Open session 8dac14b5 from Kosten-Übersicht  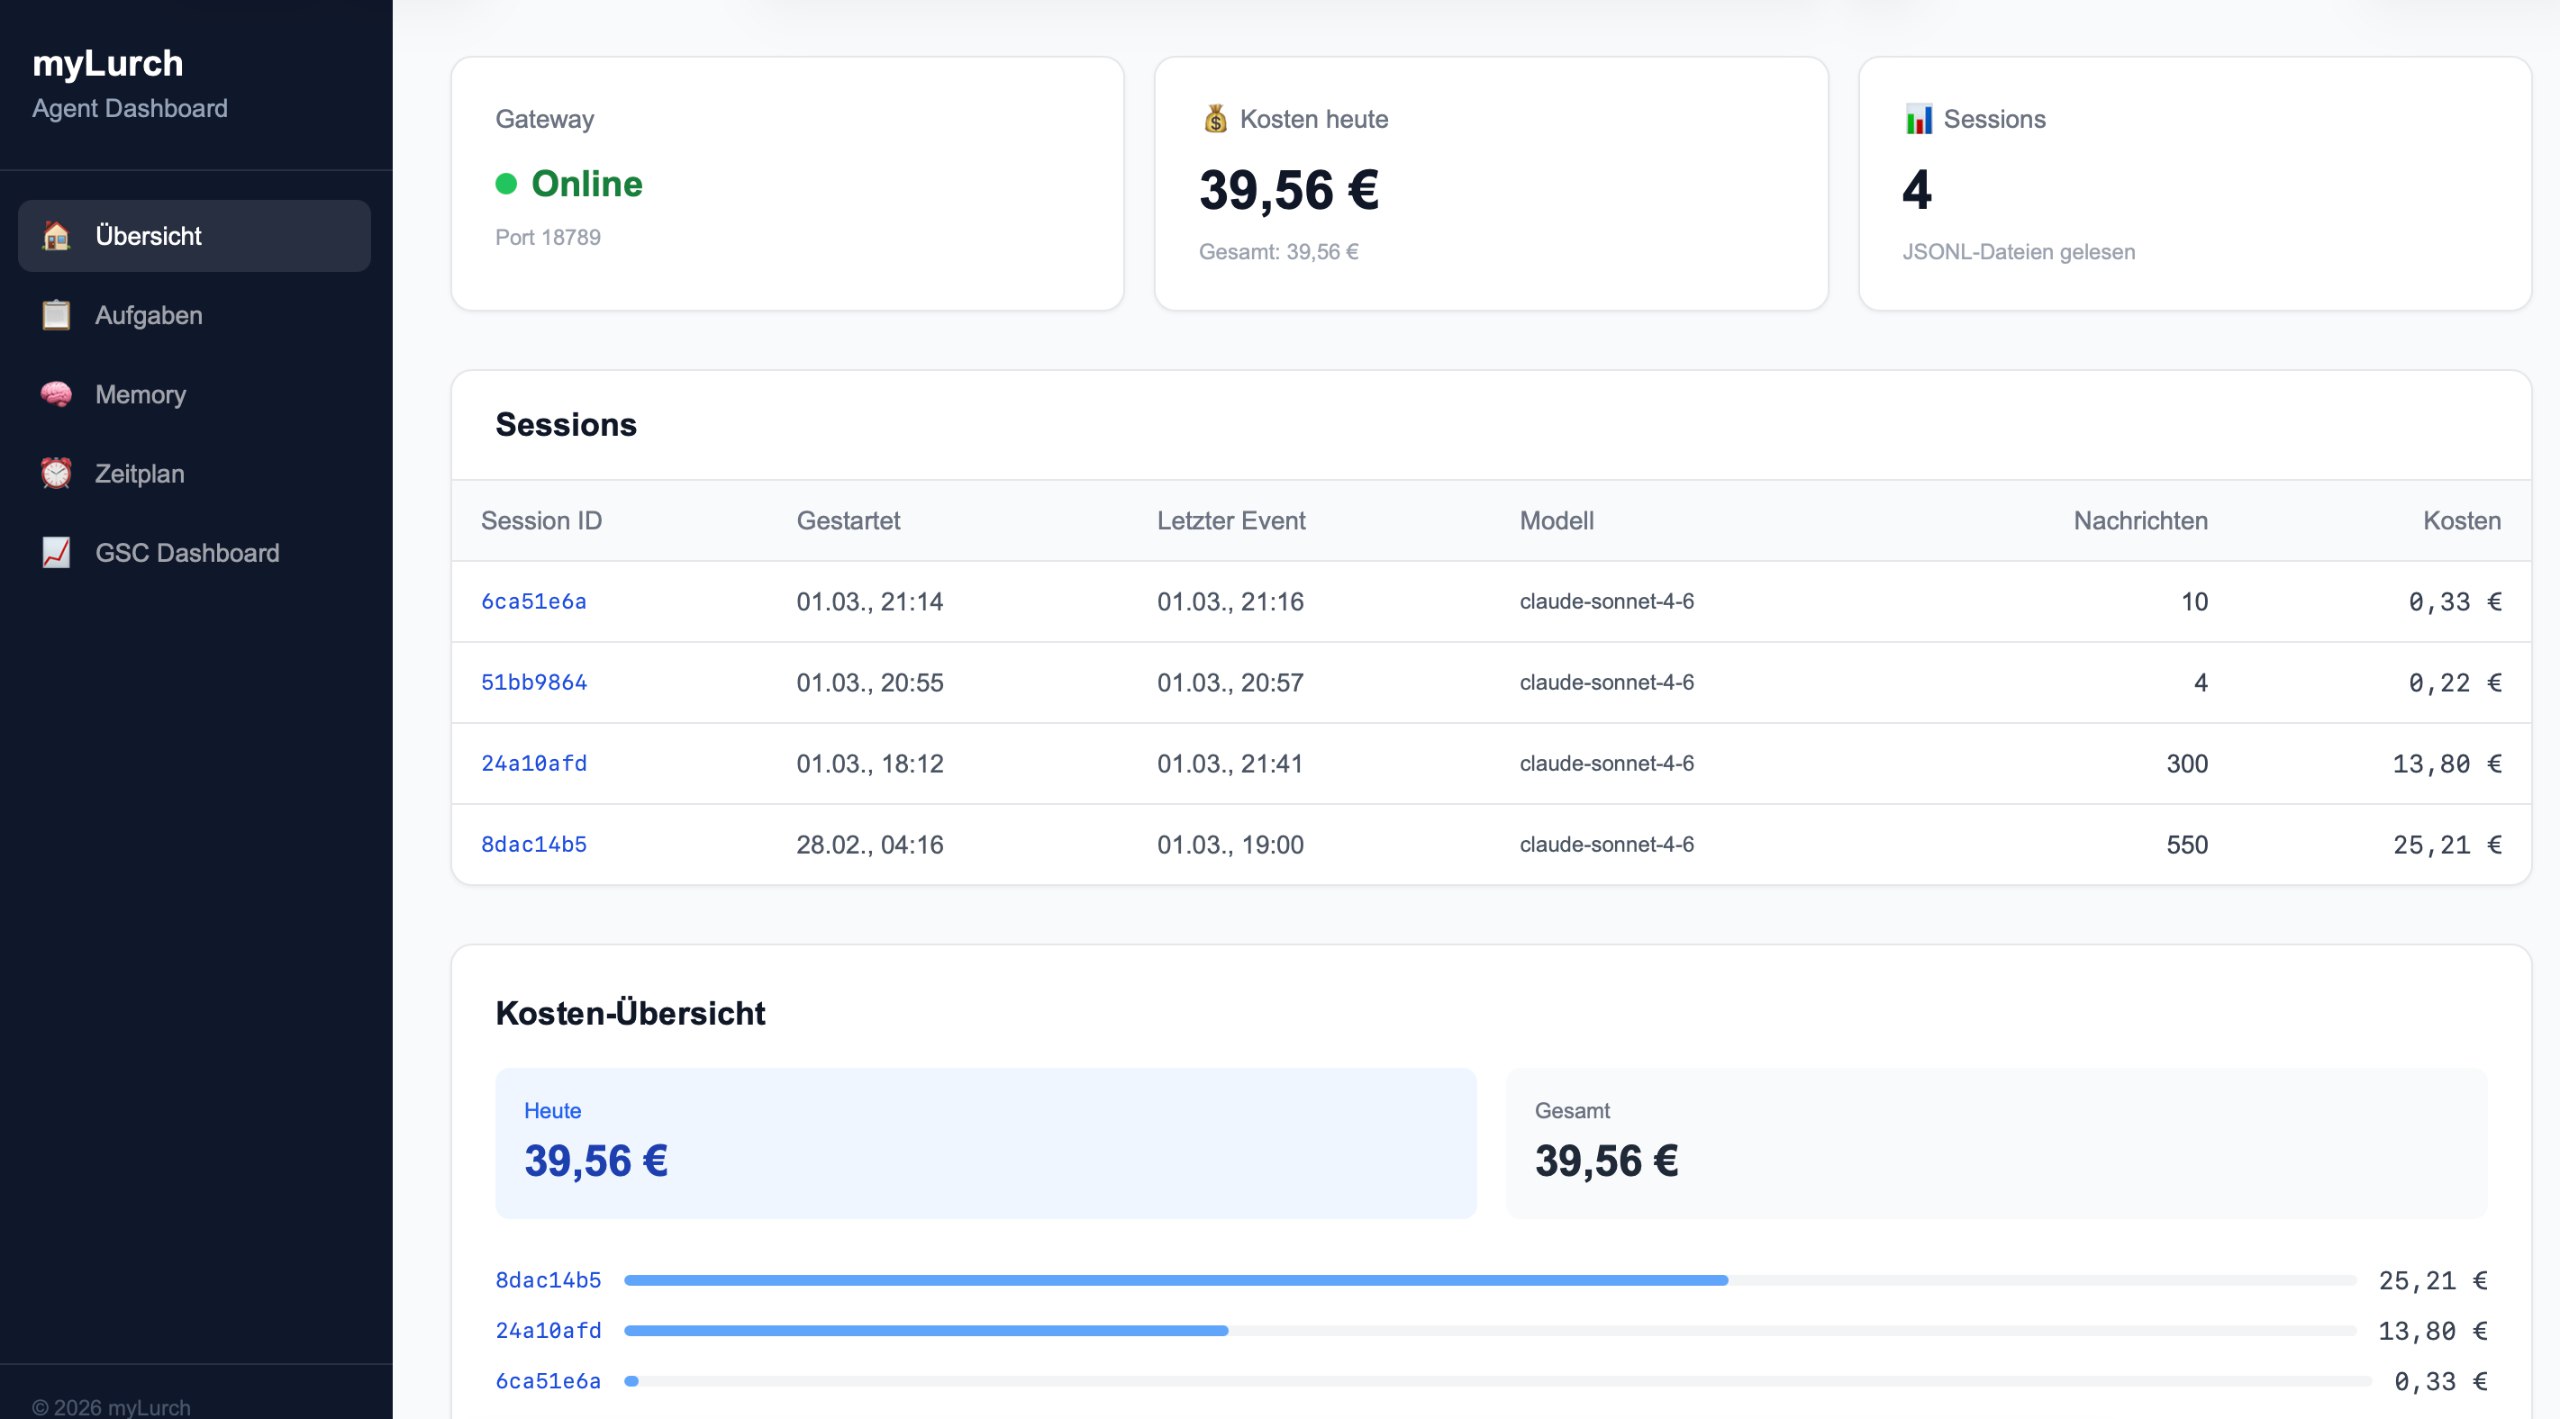point(547,1279)
